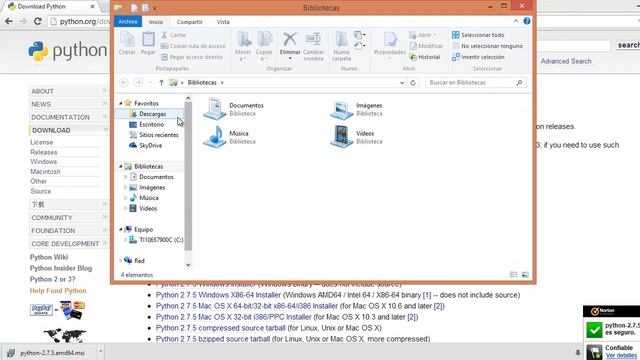Minimize the ribbon with the chevron
Viewport: 640px width, 360px height.
516,21
